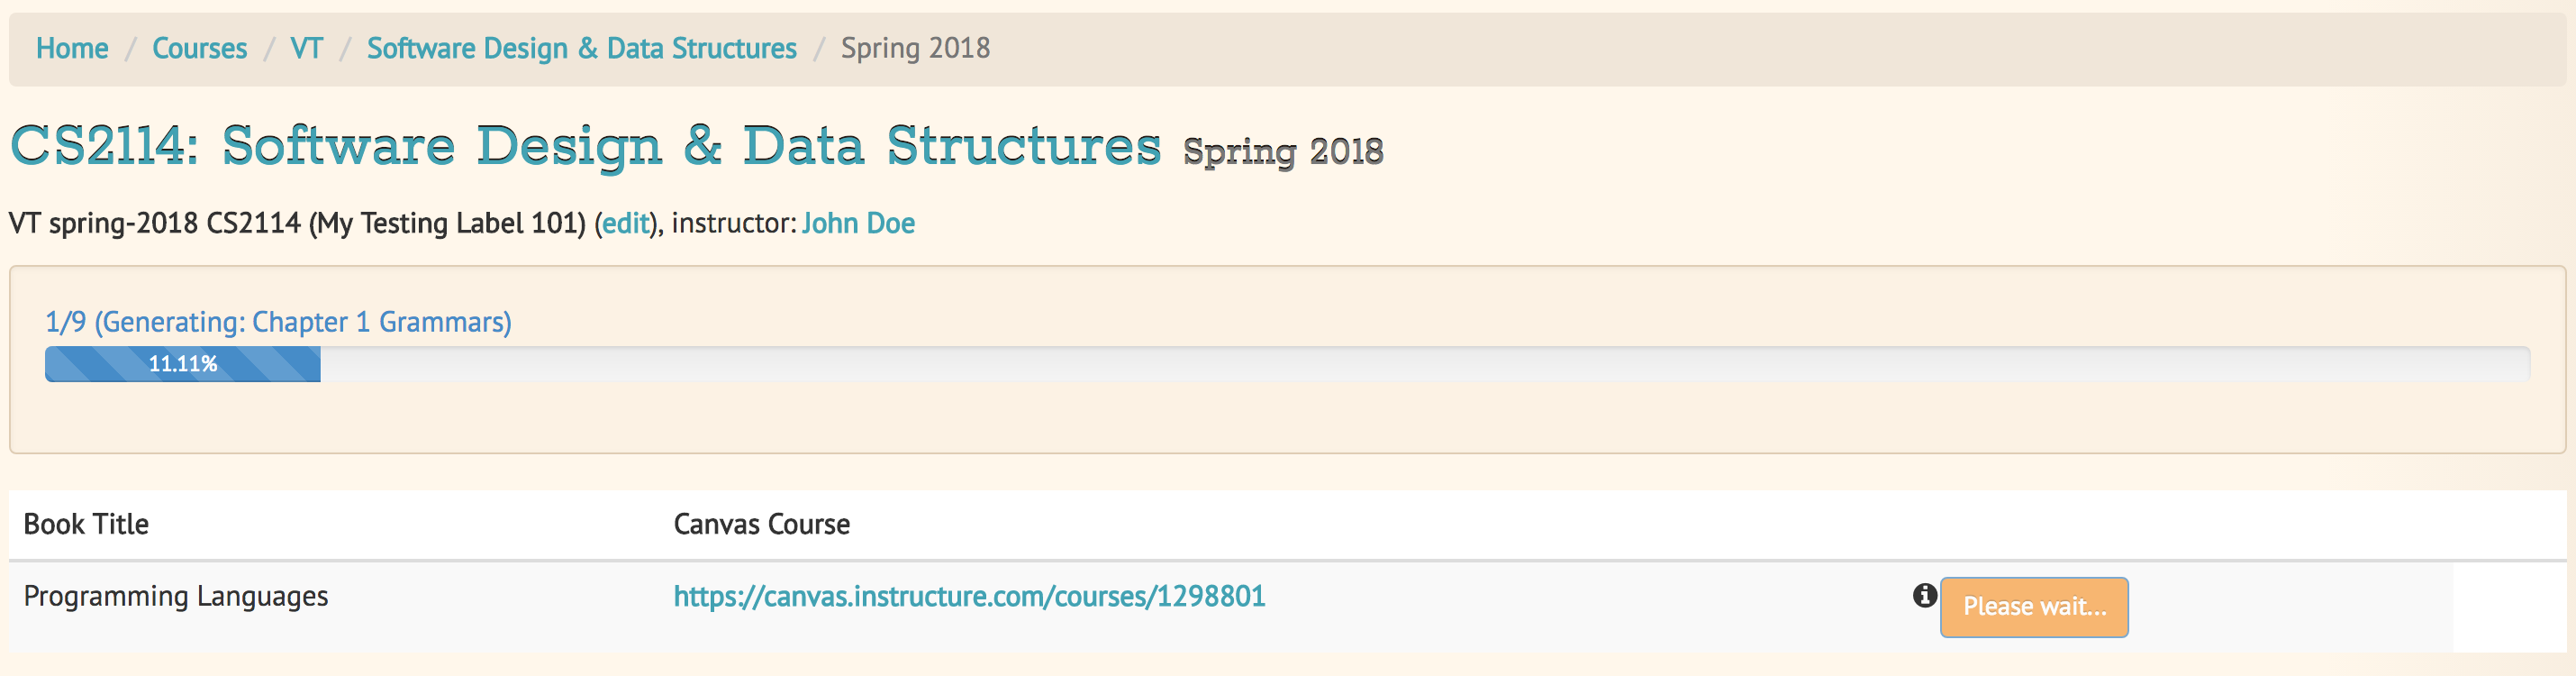Click the unfilled part of progress bar

click(x=1425, y=364)
